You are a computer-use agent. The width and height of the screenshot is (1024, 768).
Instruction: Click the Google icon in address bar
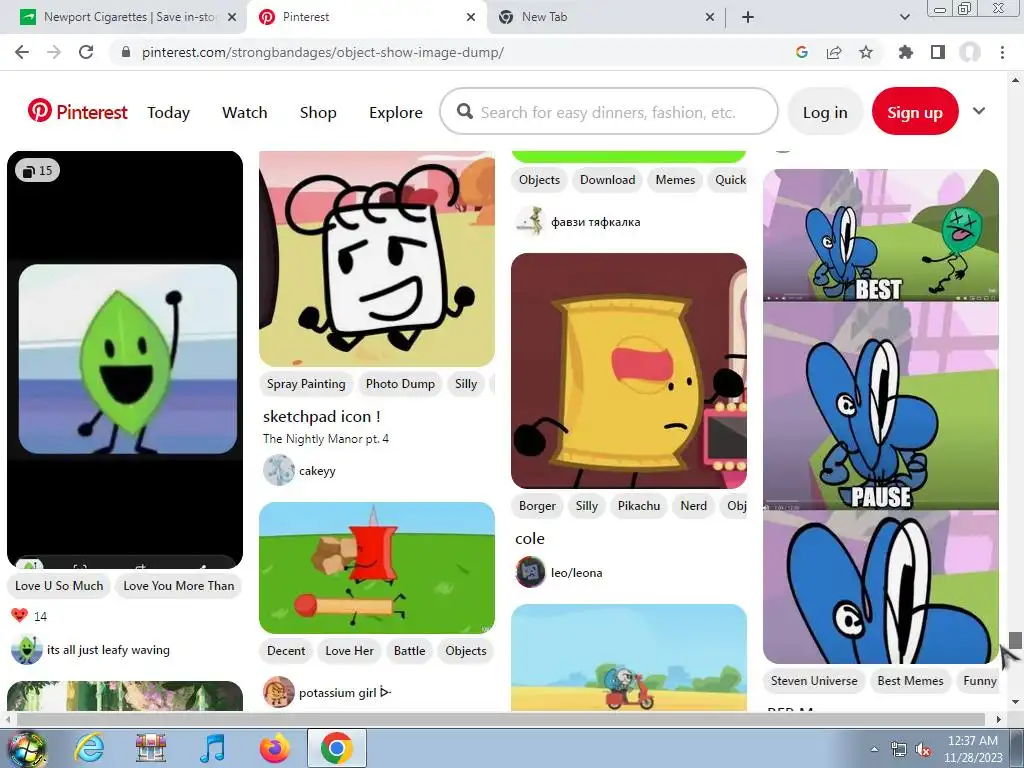pos(802,52)
